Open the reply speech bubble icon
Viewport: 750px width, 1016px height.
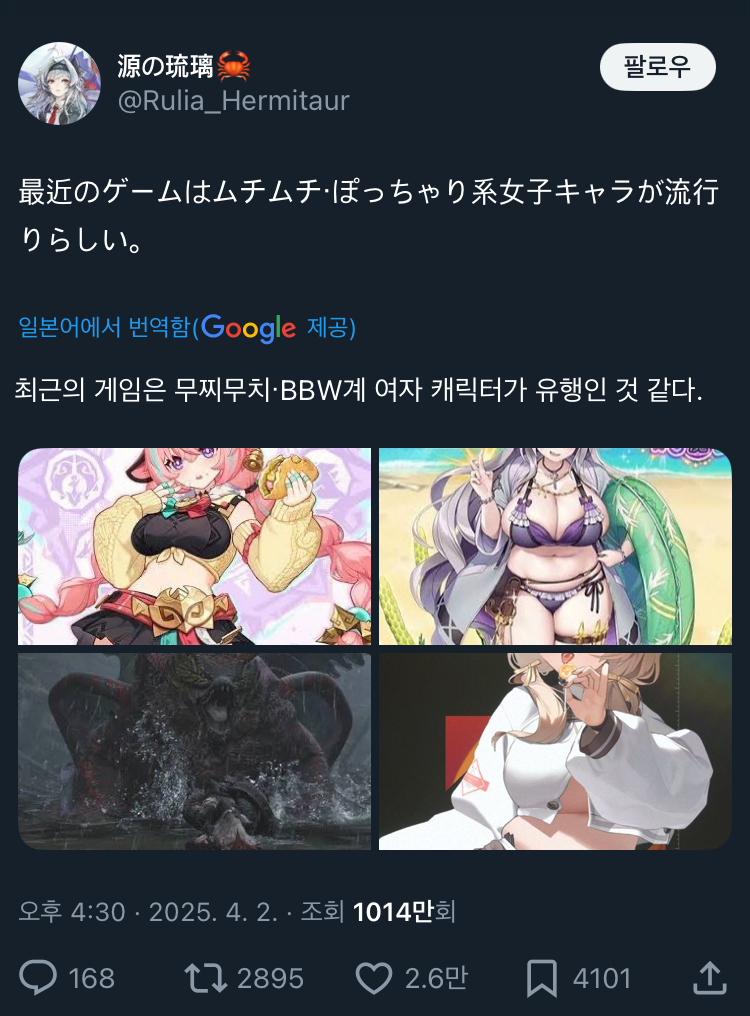pyautogui.click(x=38, y=977)
